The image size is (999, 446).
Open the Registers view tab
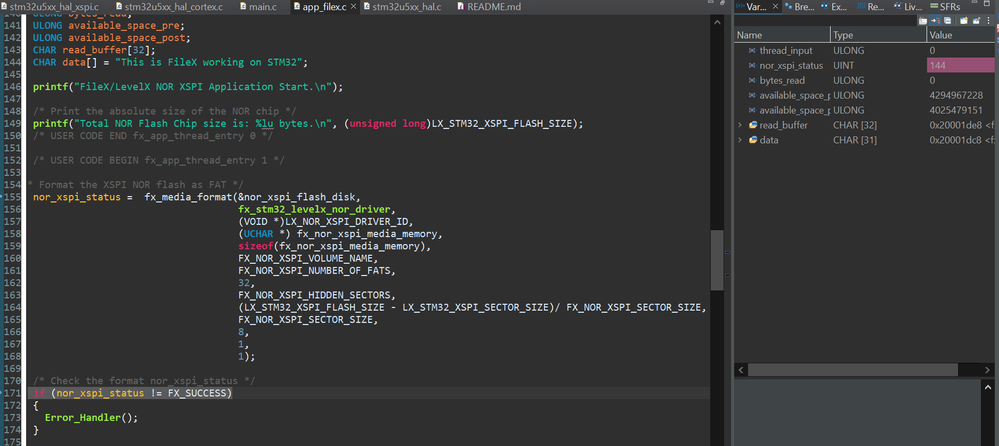871,7
